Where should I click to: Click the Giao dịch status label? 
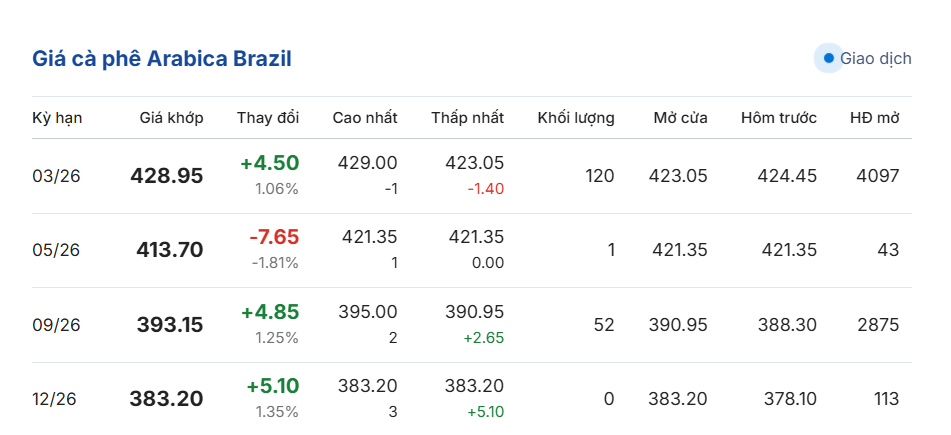[x=875, y=59]
